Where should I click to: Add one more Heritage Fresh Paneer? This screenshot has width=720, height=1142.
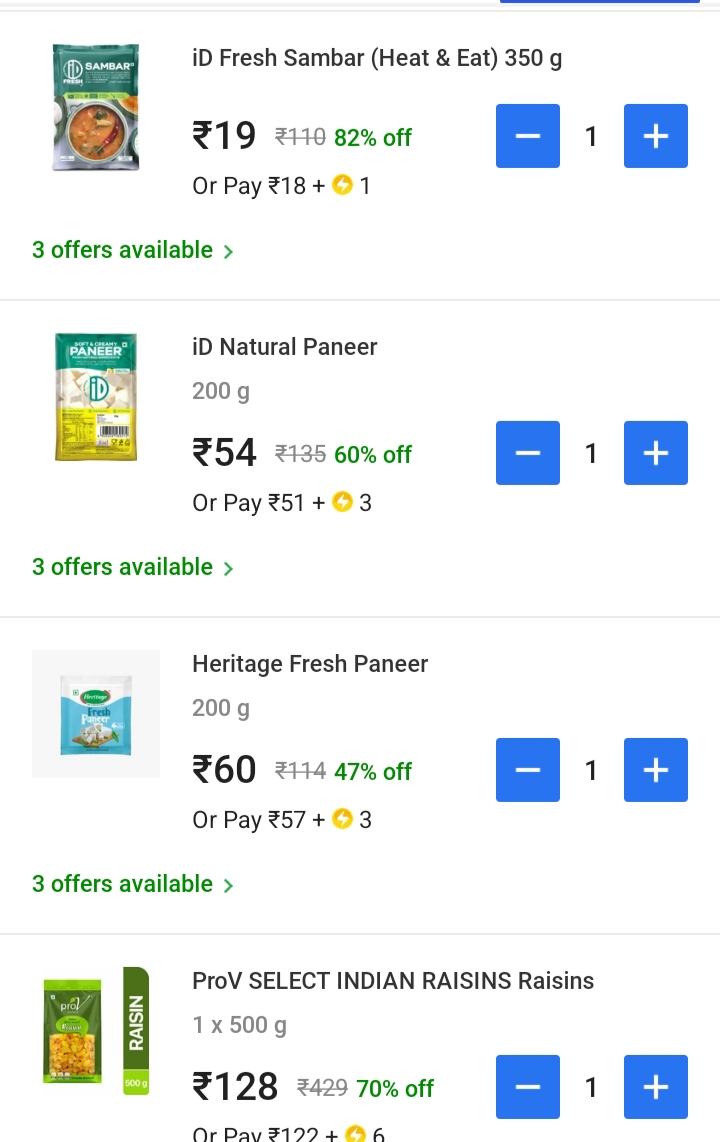[x=655, y=770]
